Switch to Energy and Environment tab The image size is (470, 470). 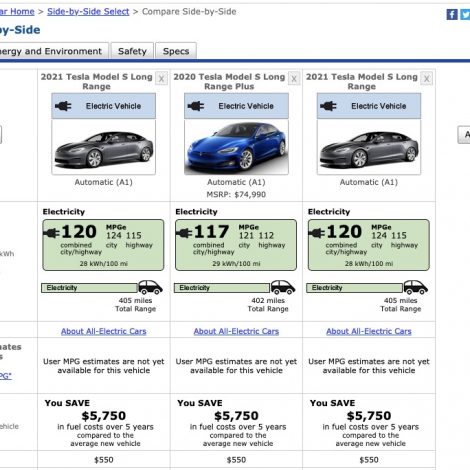click(52, 51)
